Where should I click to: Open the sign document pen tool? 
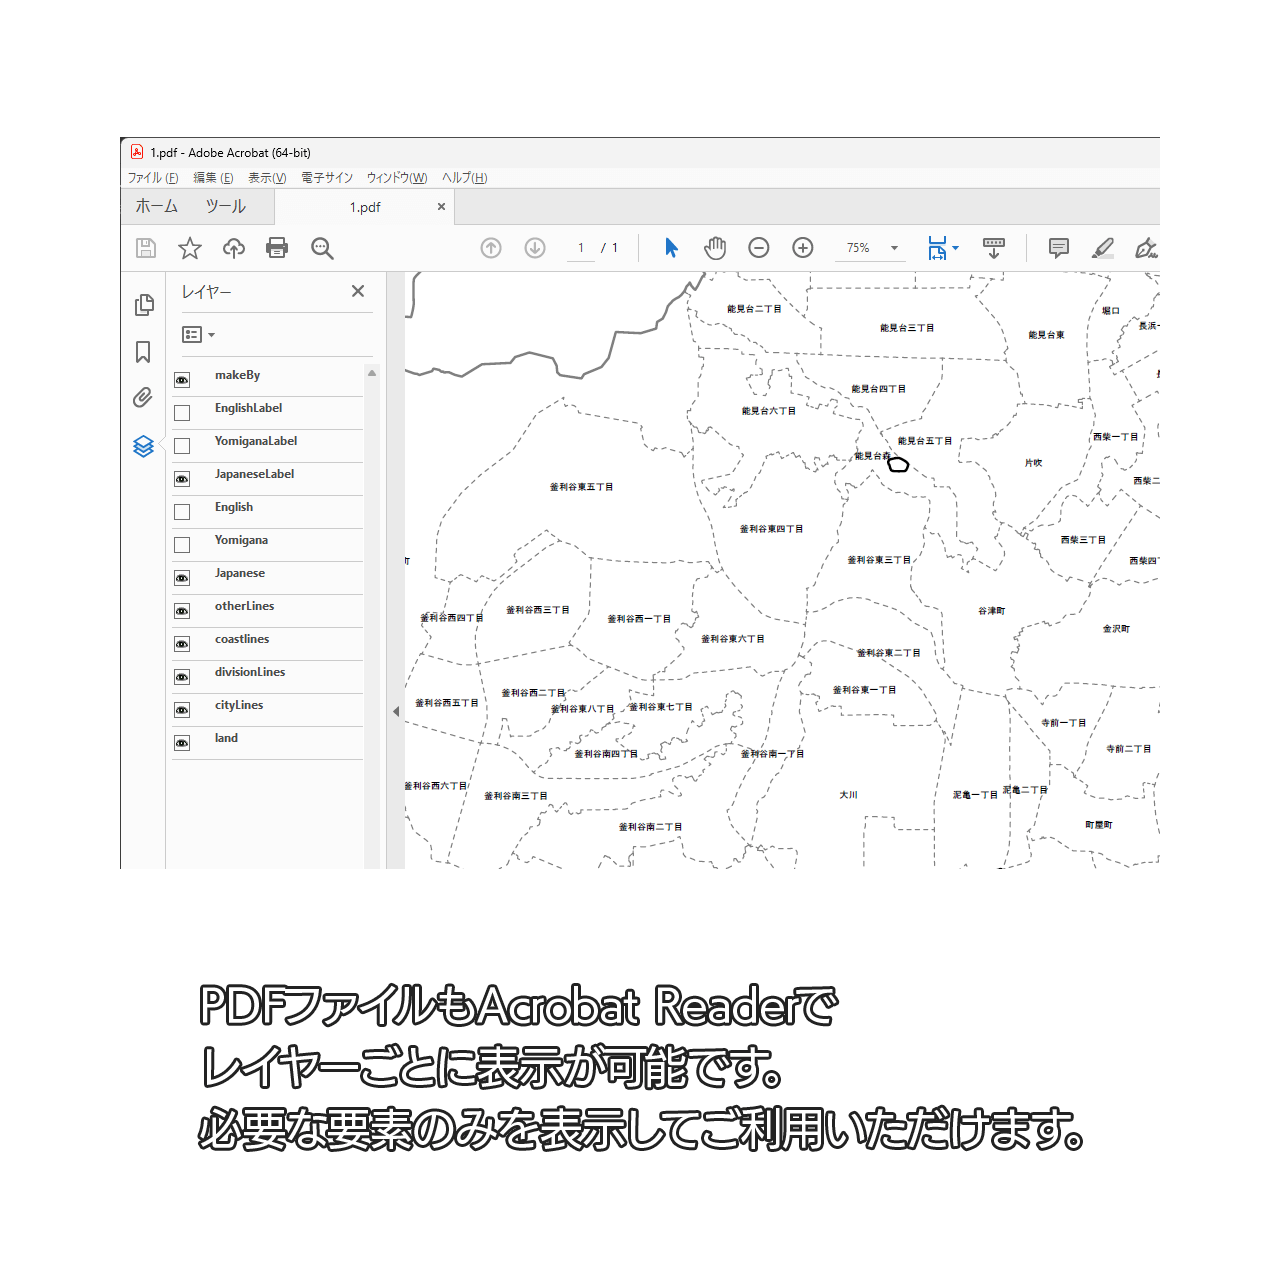[1146, 248]
